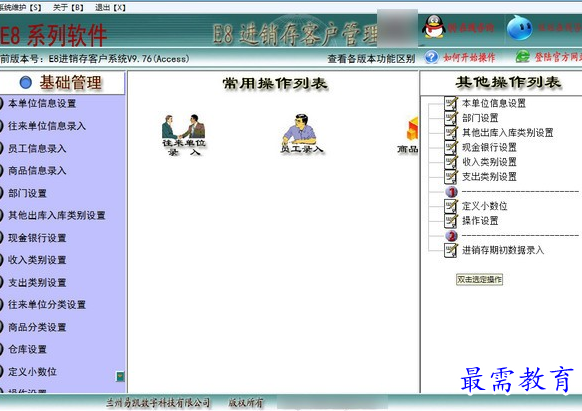Open the 退出【X】 menu
This screenshot has width=582, height=411.
coord(110,7)
